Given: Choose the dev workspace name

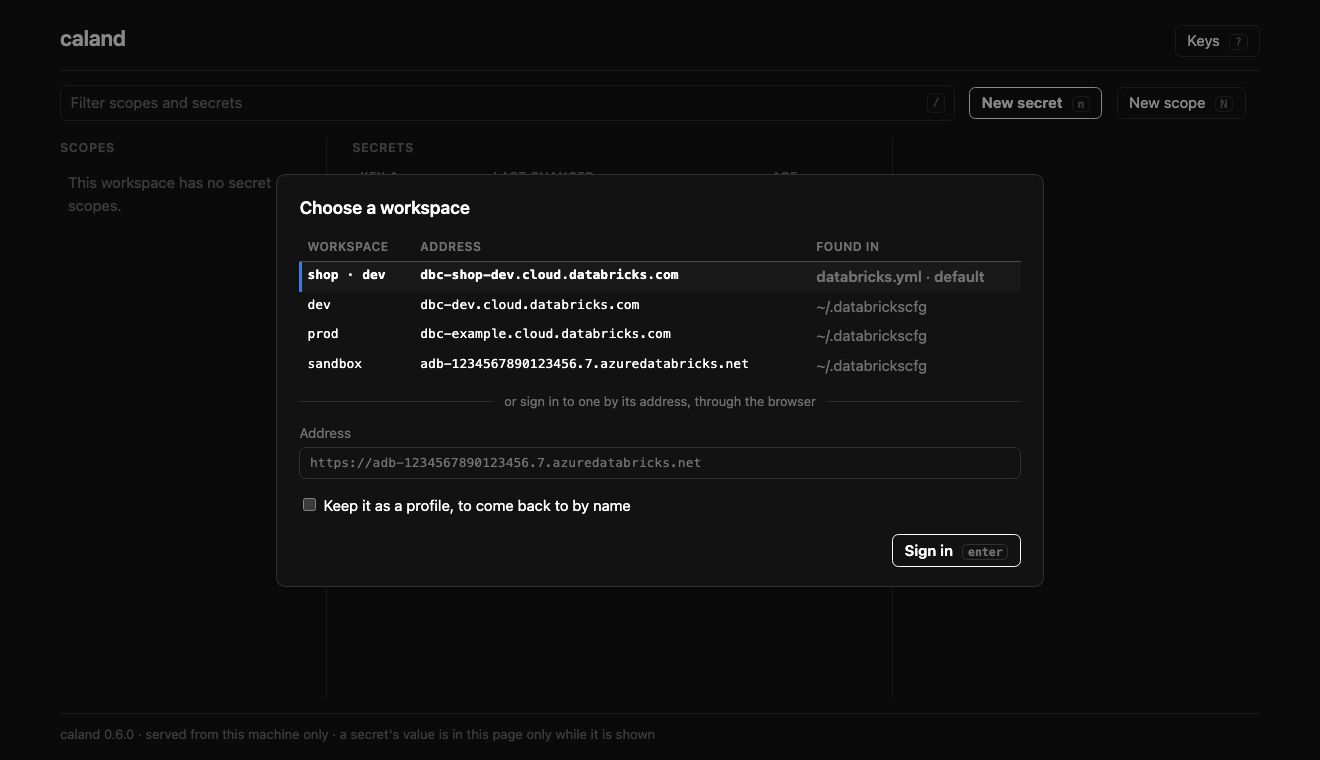Looking at the screenshot, I should pos(319,305).
